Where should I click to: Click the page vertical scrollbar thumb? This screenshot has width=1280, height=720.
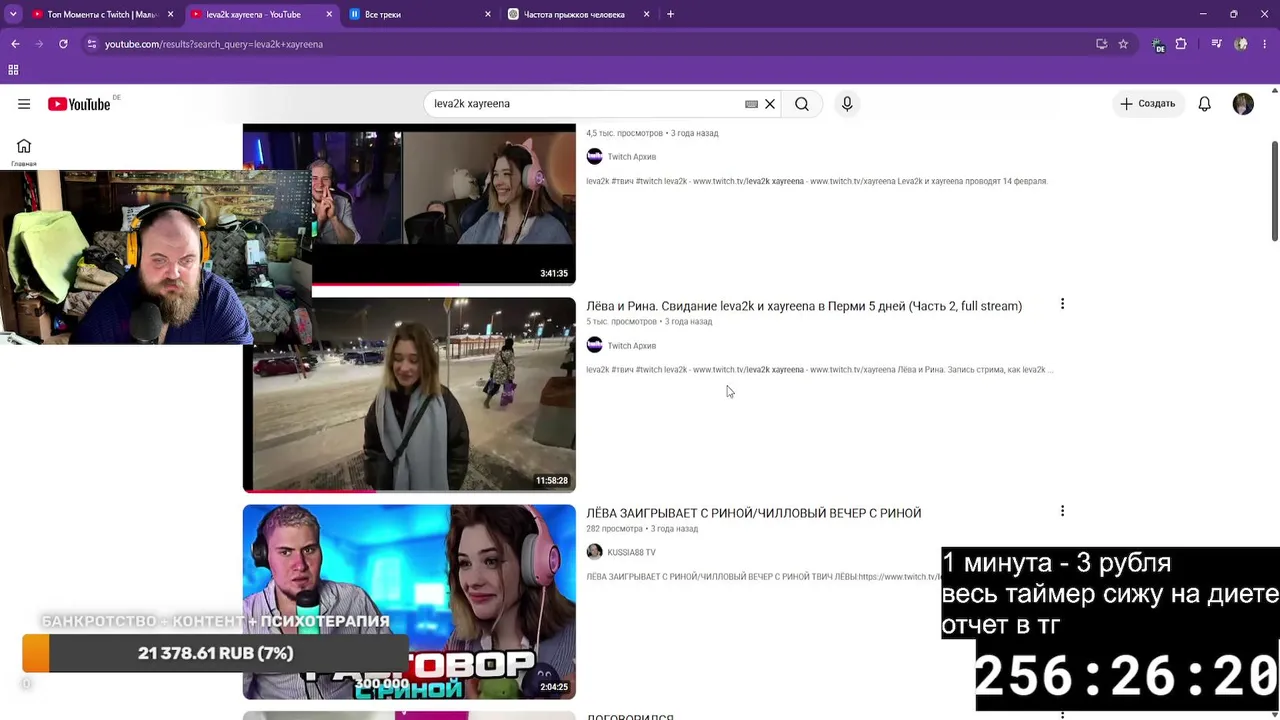pos(1275,190)
